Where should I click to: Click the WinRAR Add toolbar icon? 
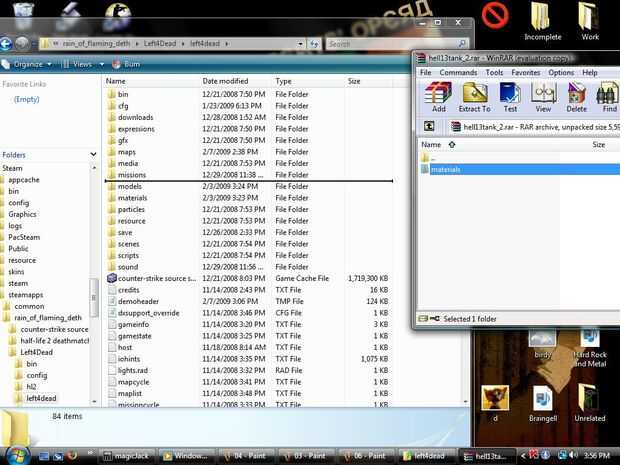439,97
